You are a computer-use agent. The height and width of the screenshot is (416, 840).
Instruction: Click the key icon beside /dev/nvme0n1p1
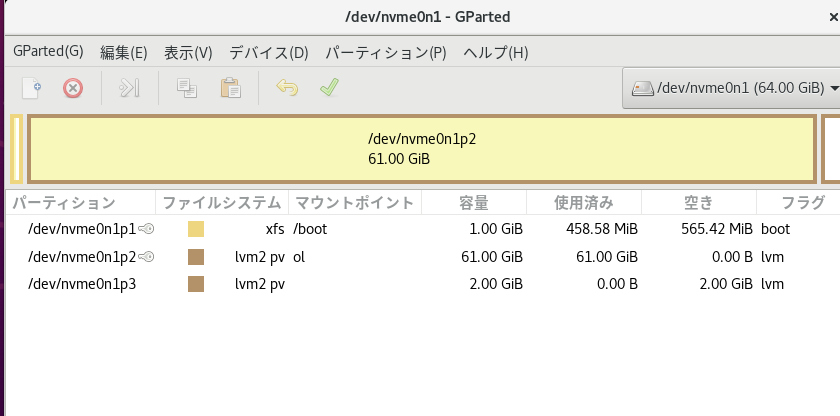click(x=146, y=229)
